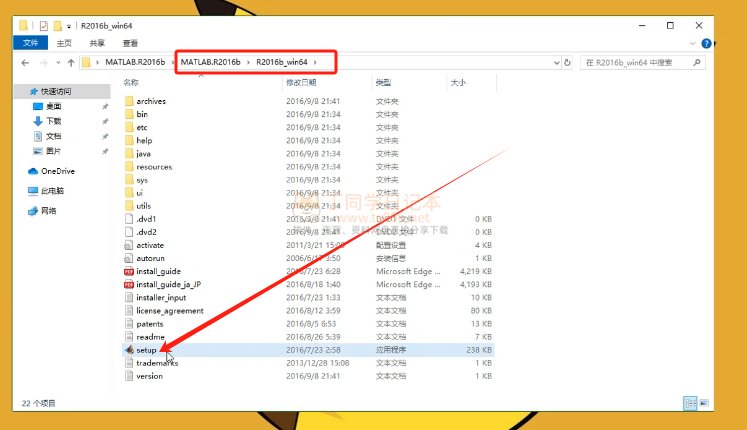Click the Up one level arrow
Image resolution: width=747 pixels, height=430 pixels.
click(69, 63)
